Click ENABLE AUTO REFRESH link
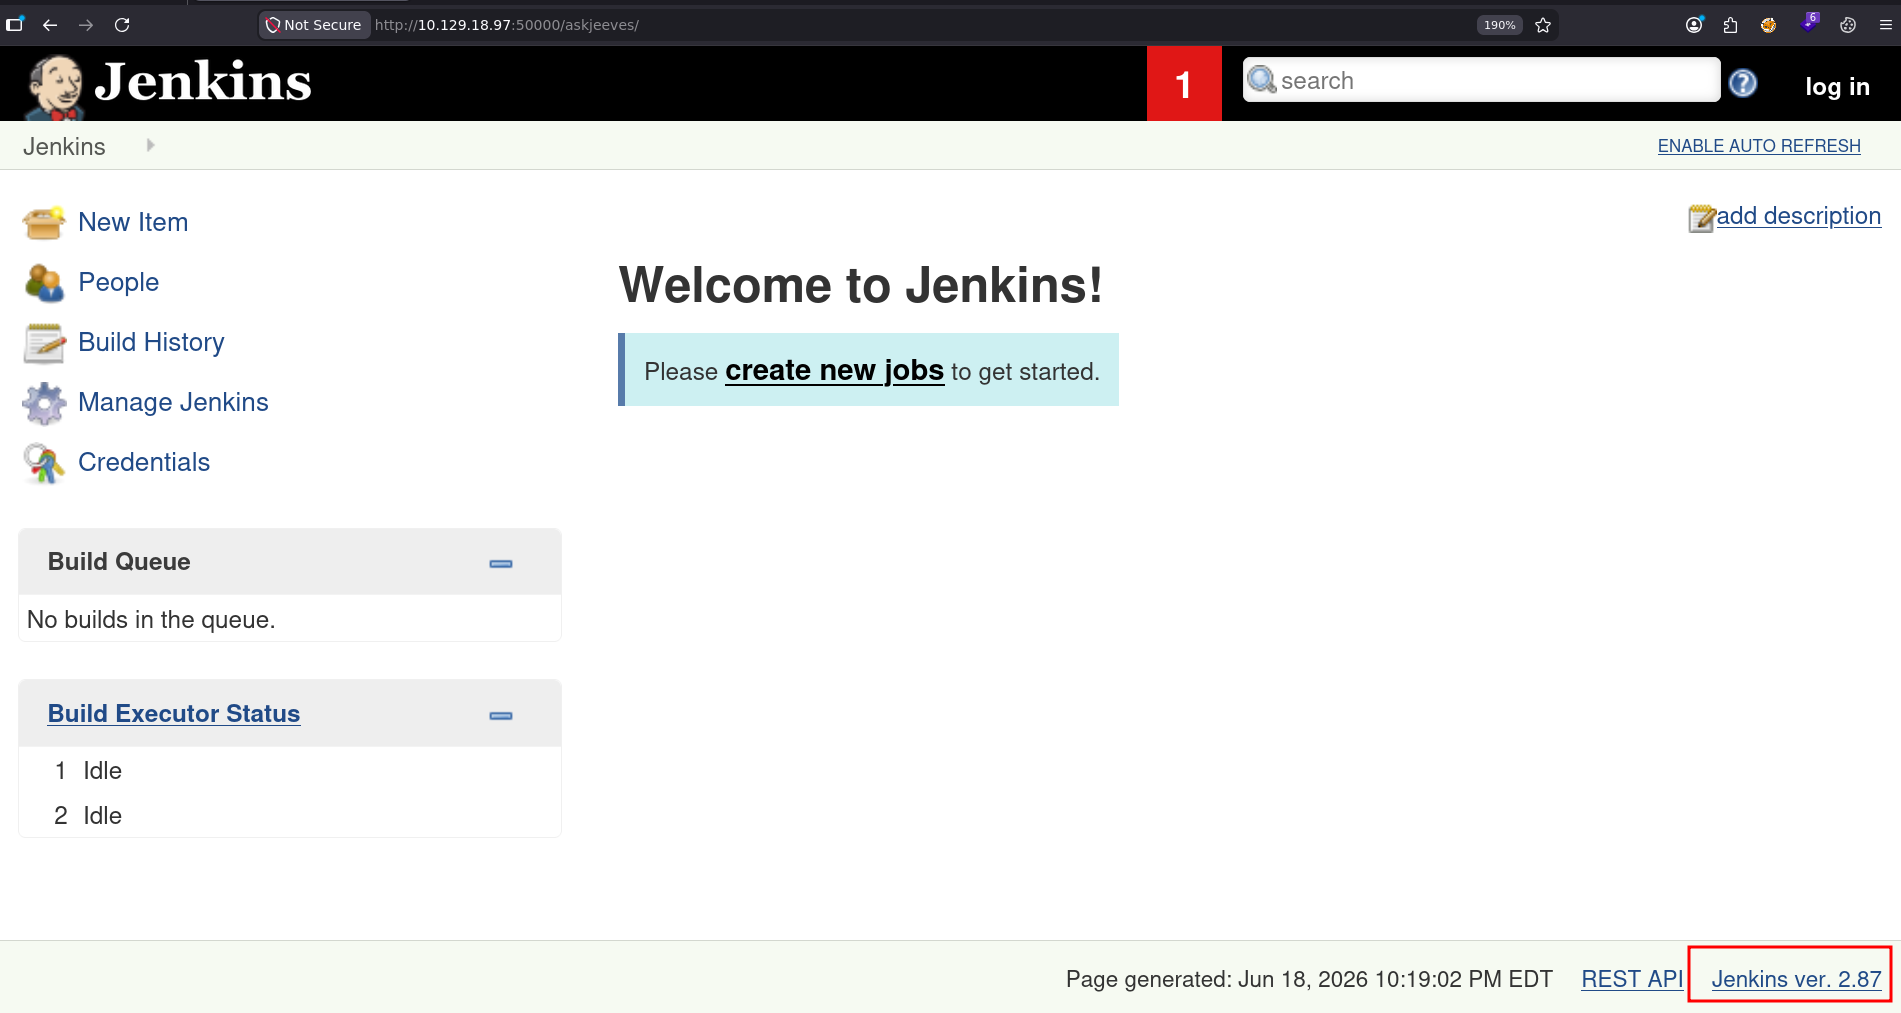 (1759, 146)
